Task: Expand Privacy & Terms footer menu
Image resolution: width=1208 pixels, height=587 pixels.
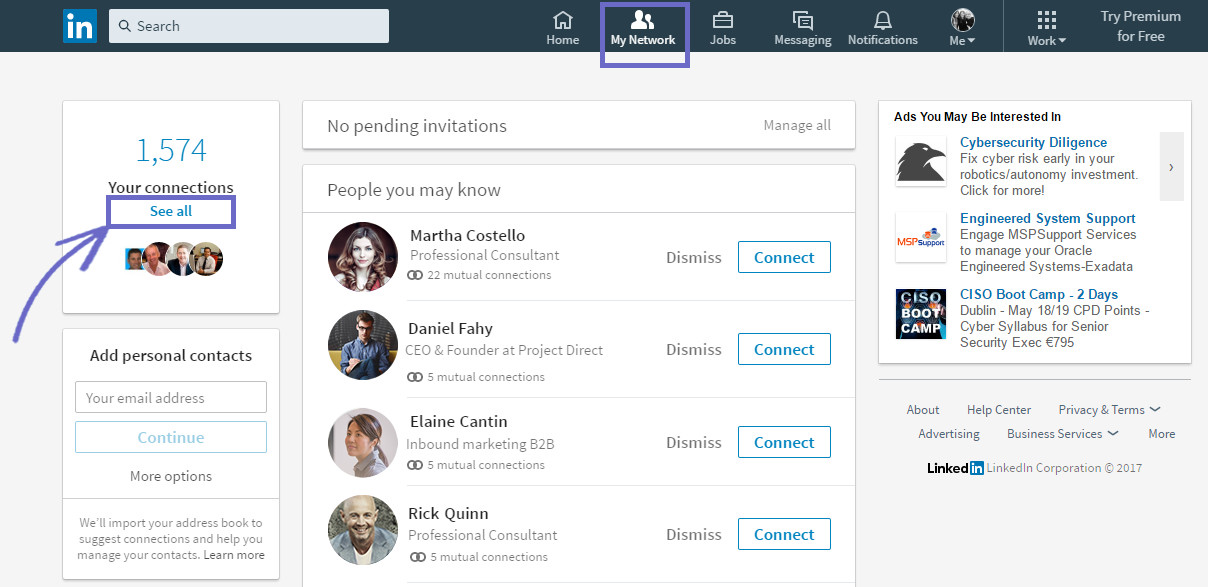Action: [x=1109, y=410]
